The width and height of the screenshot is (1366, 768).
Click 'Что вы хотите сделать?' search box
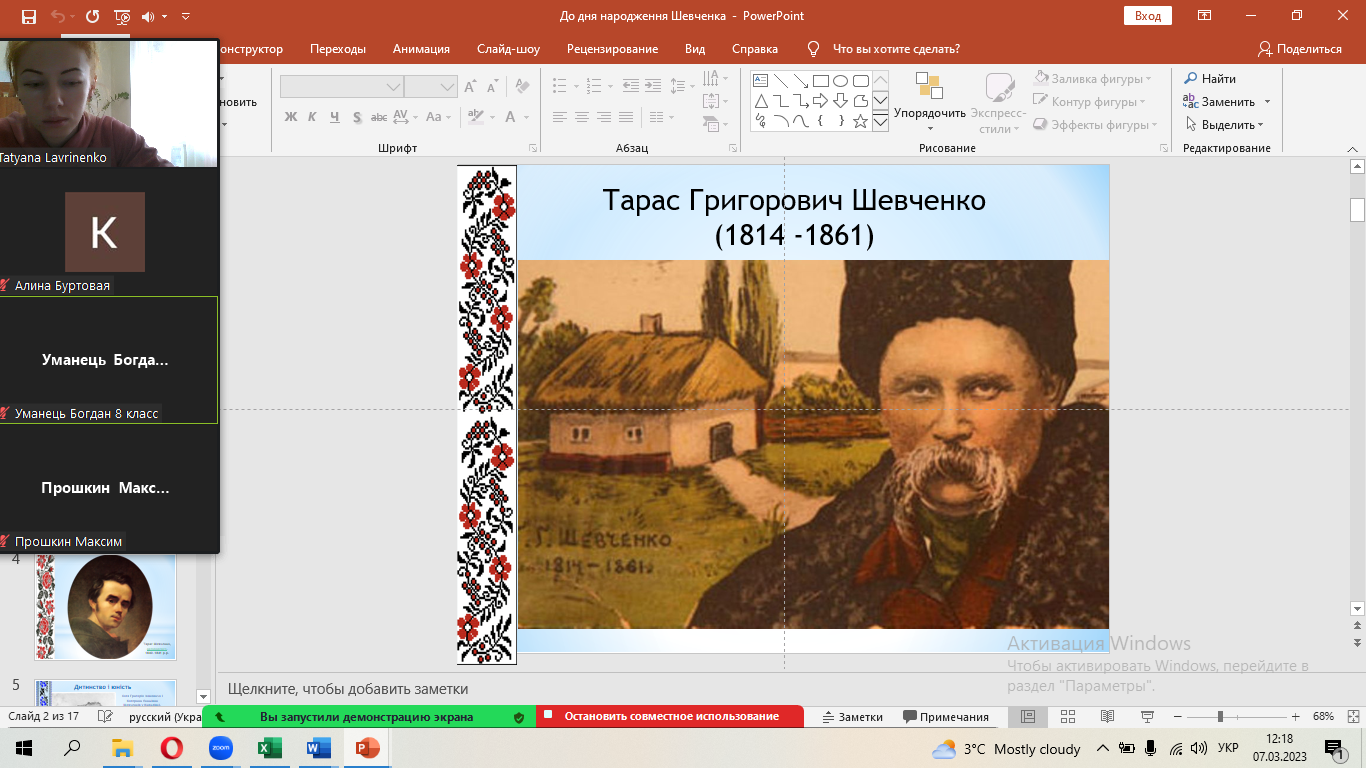[896, 49]
